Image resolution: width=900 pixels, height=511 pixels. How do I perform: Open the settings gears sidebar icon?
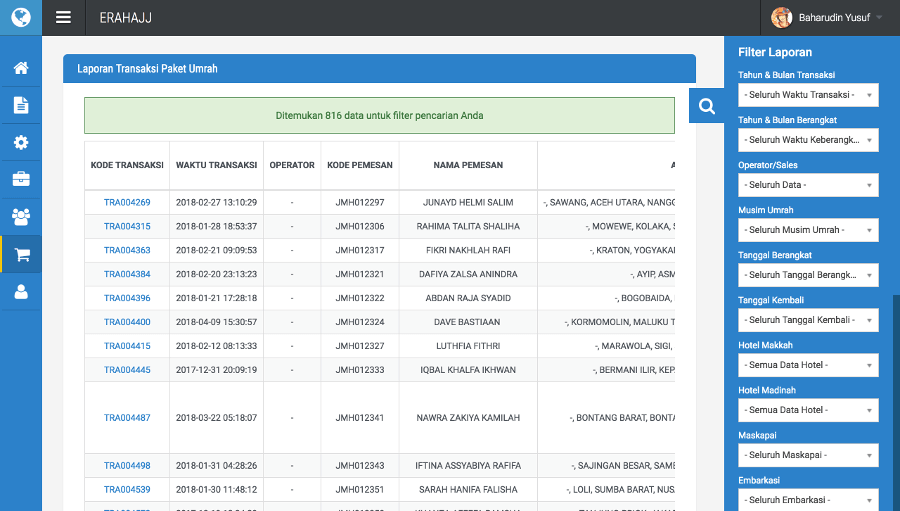click(x=21, y=142)
